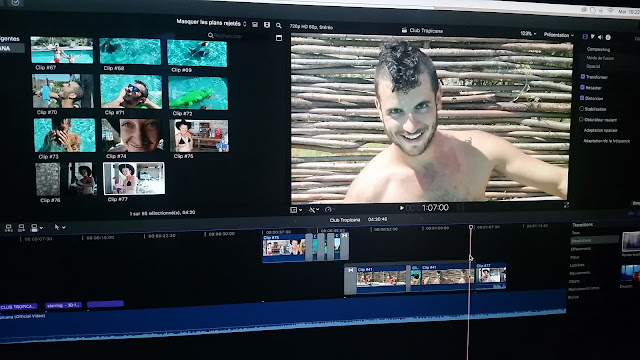The image size is (640, 360).
Task: Select Clip #73 thumbnail
Action: click(64, 135)
